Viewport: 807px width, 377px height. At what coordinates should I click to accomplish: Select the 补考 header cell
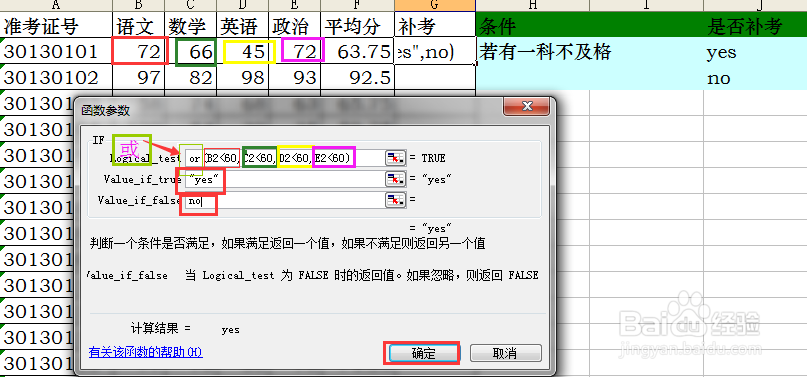tap(435, 25)
